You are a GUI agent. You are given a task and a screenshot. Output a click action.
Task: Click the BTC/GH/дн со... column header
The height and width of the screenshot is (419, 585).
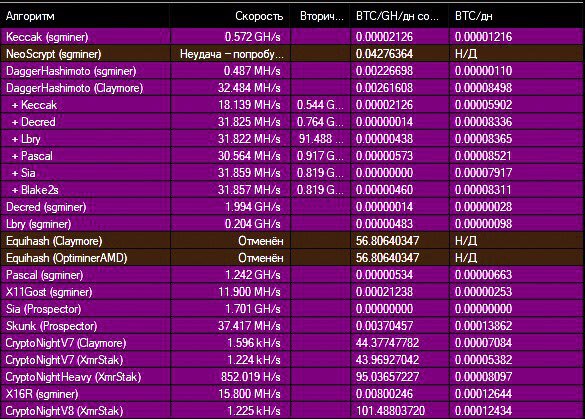(x=400, y=16)
